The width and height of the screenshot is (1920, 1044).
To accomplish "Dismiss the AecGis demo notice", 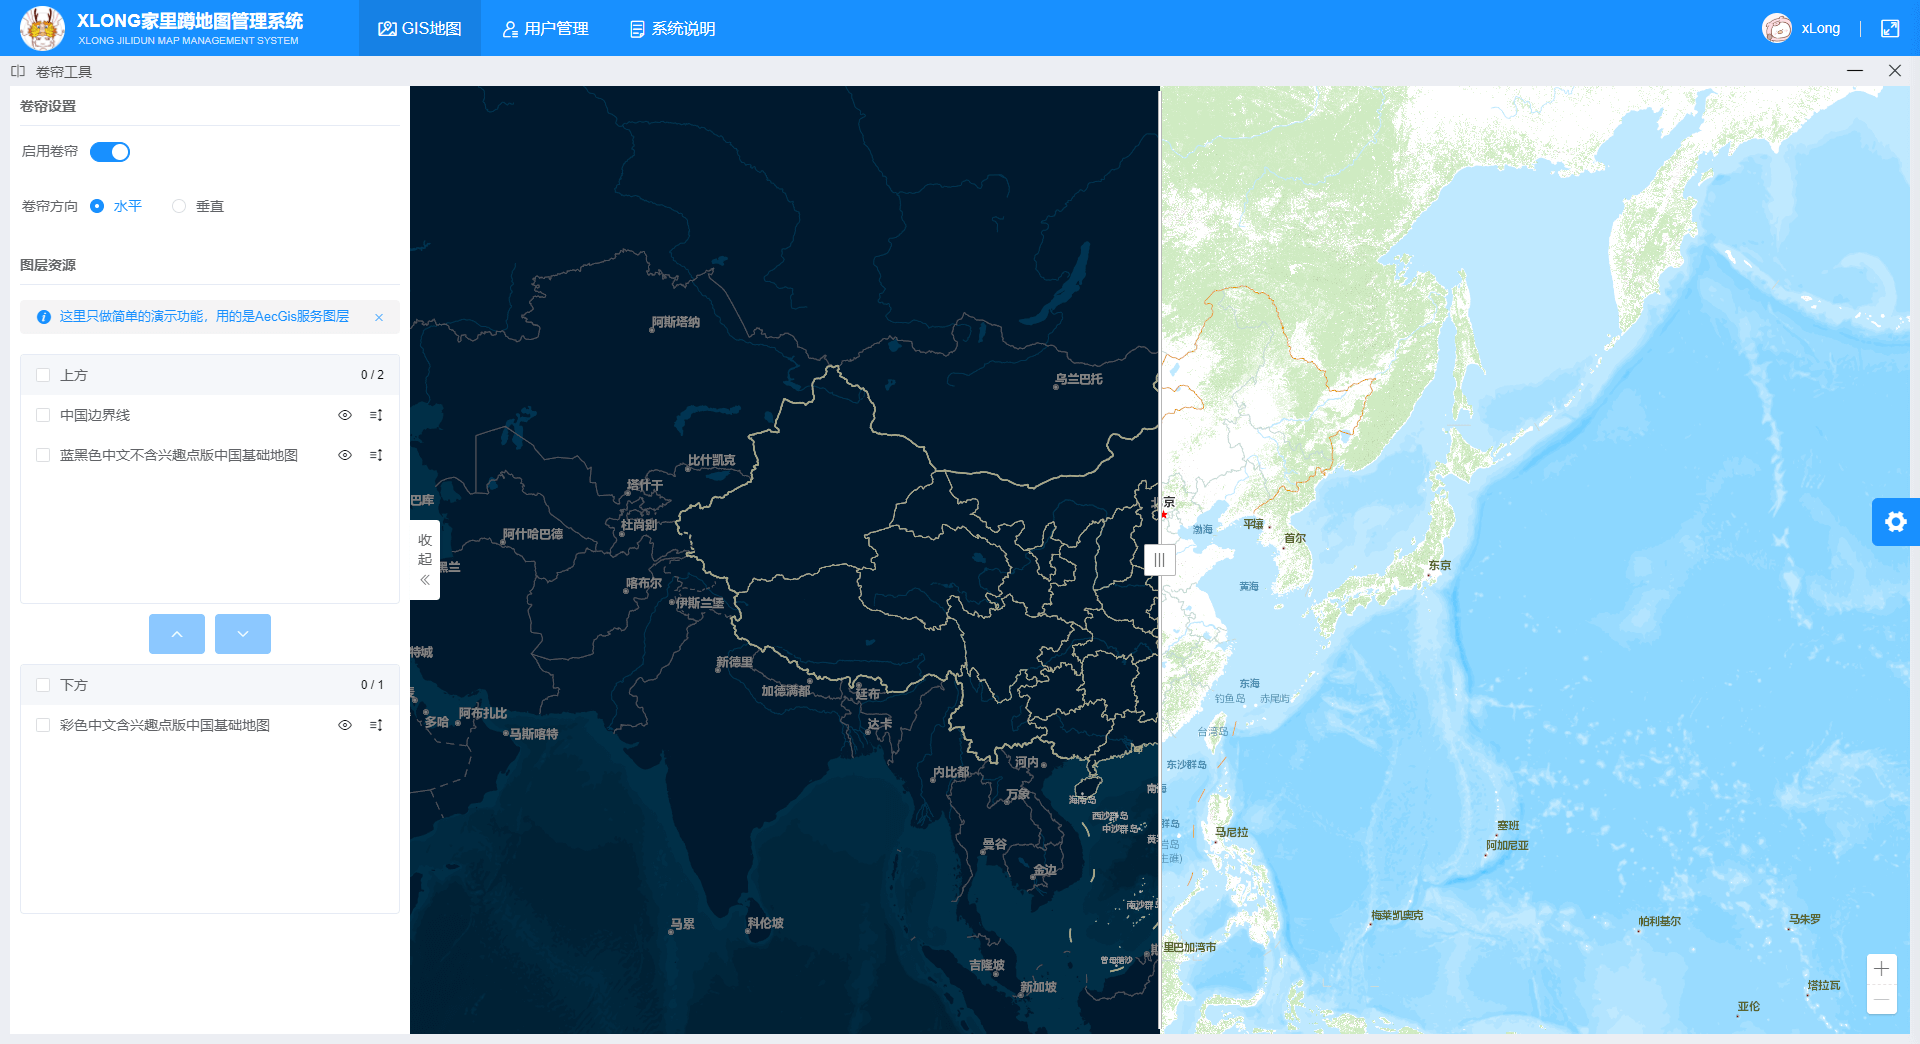I will pyautogui.click(x=379, y=317).
